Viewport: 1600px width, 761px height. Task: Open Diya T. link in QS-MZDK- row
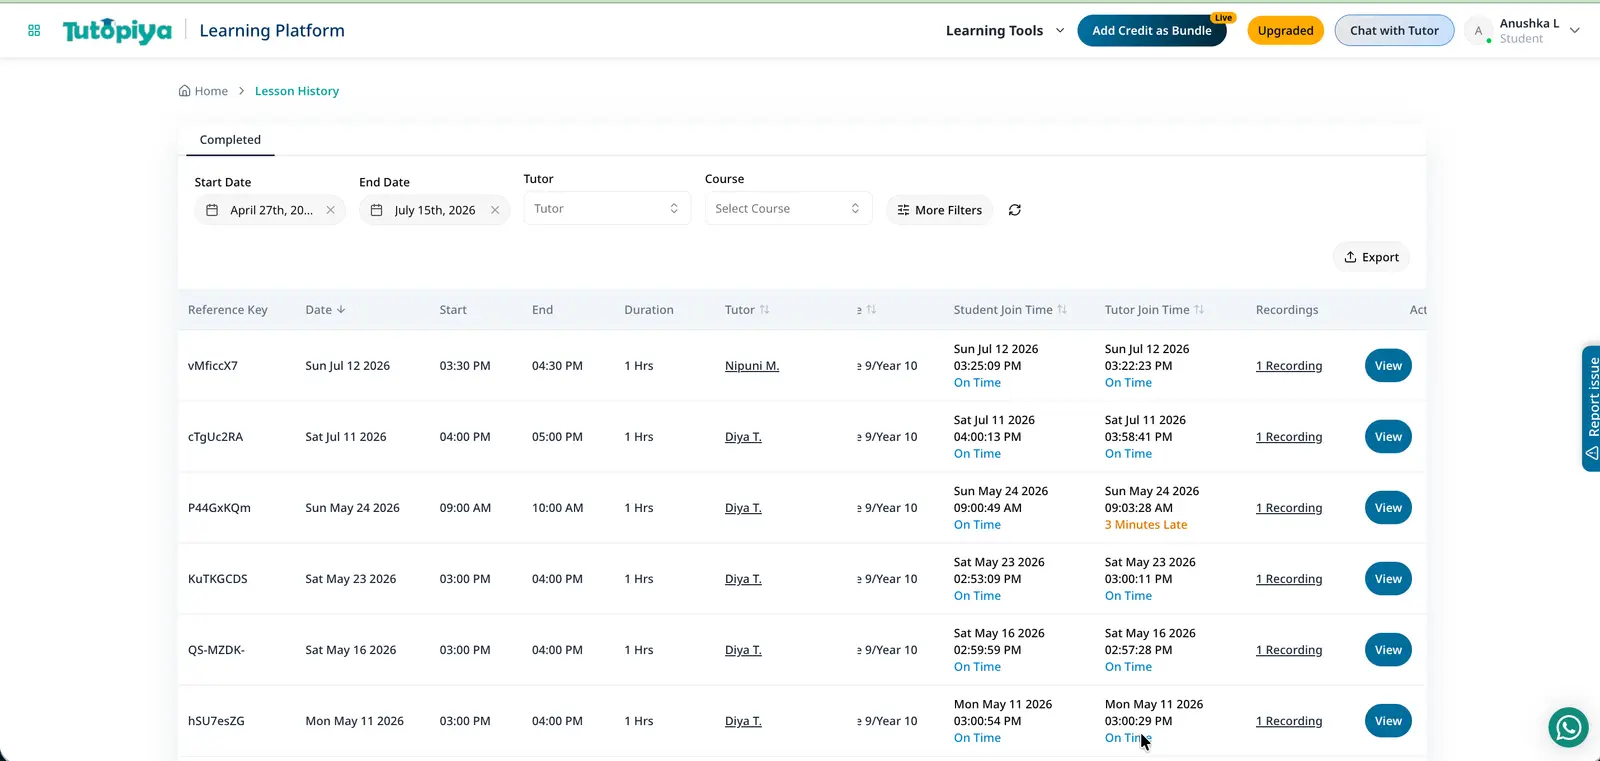tap(743, 650)
